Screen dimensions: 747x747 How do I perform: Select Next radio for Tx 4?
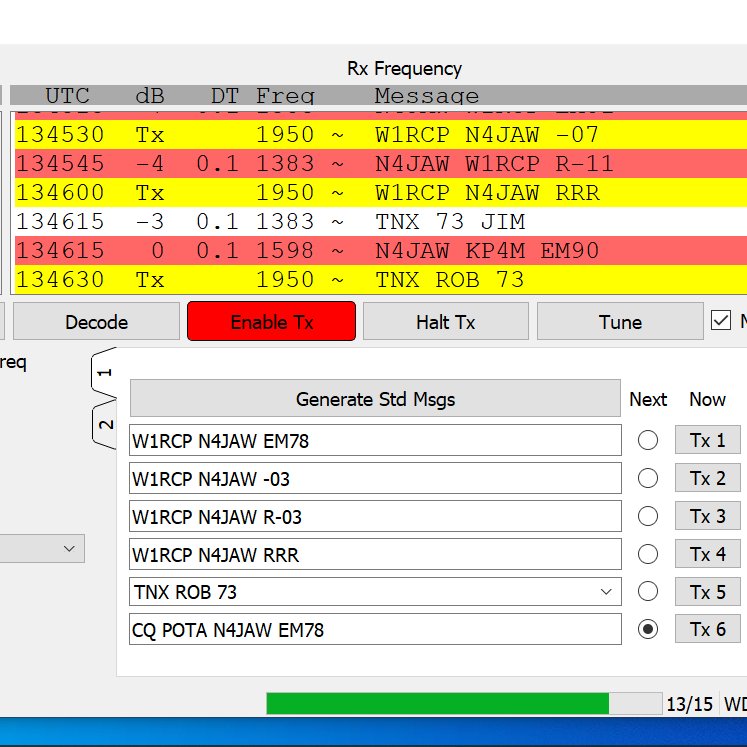[648, 554]
